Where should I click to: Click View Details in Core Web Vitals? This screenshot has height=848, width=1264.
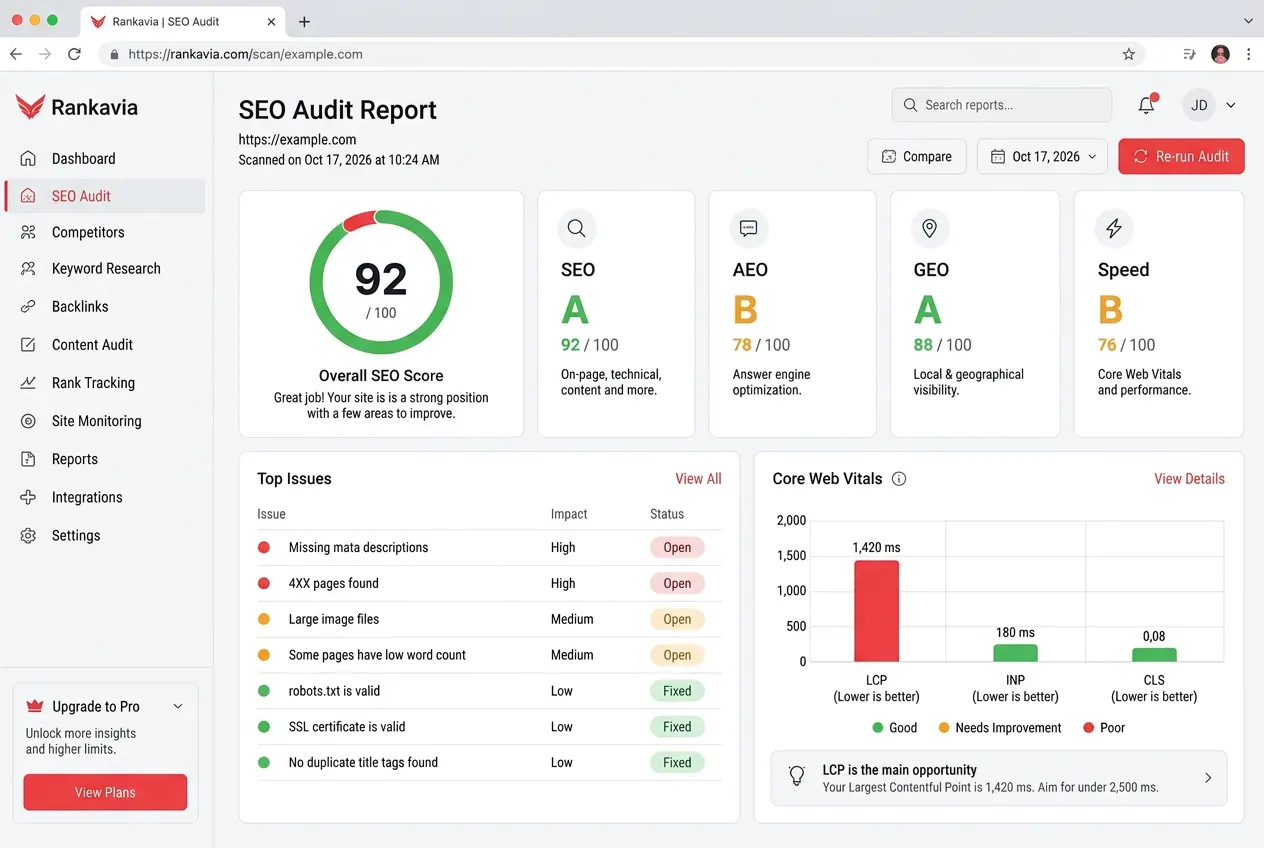tap(1189, 478)
